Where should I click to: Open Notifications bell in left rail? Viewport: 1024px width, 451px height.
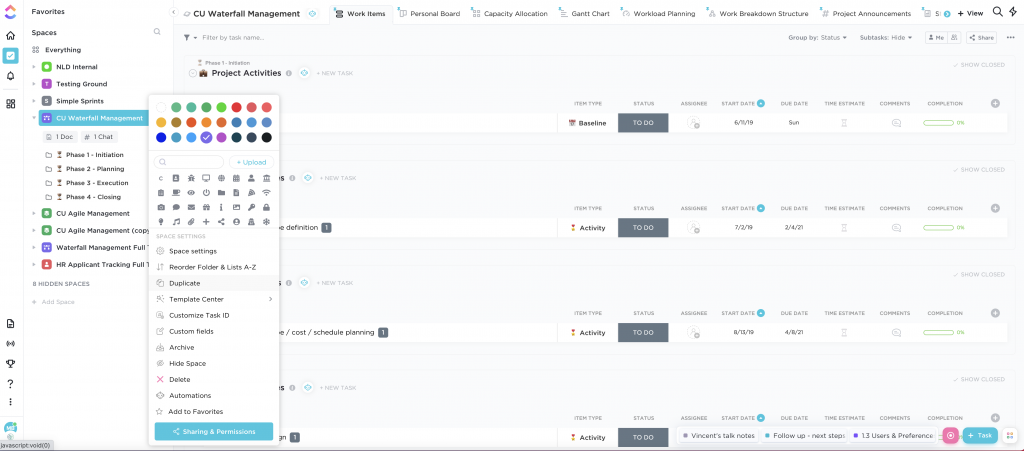pos(10,76)
